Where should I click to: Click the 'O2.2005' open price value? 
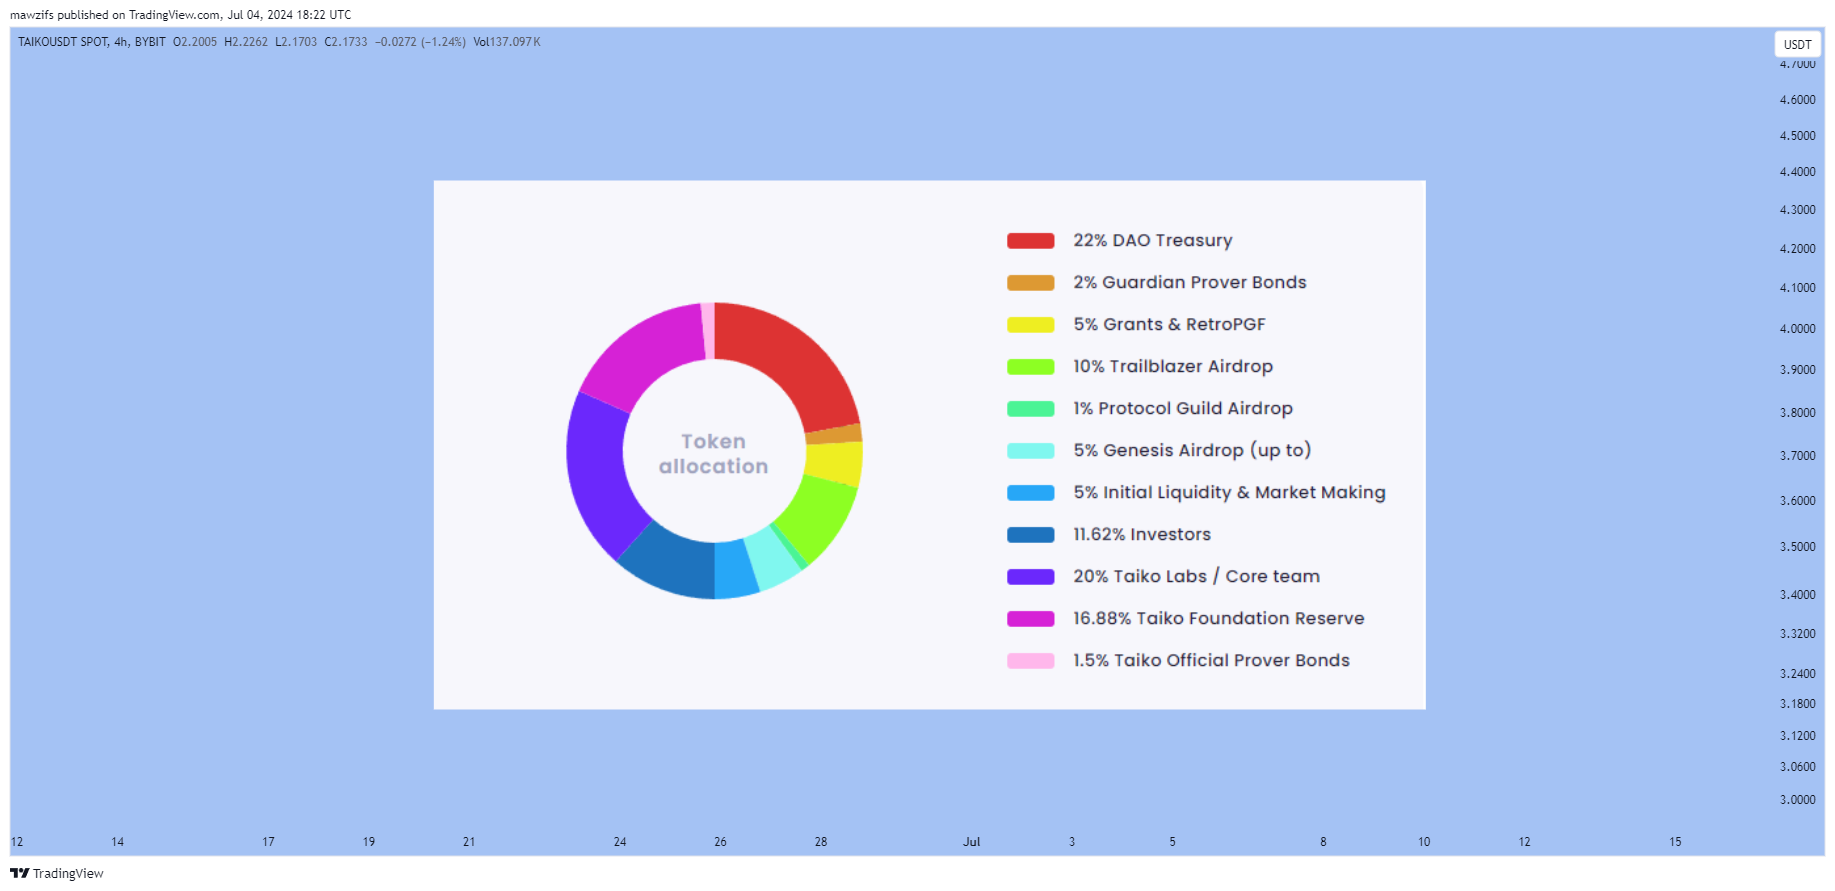(195, 42)
